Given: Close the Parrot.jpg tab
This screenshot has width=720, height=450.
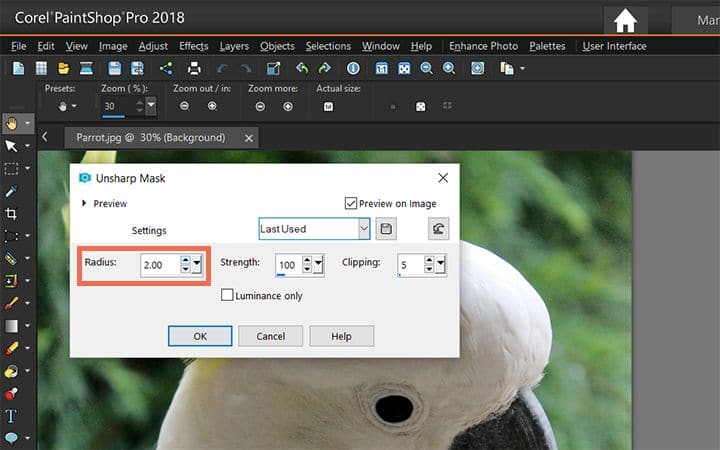Looking at the screenshot, I should click(249, 138).
